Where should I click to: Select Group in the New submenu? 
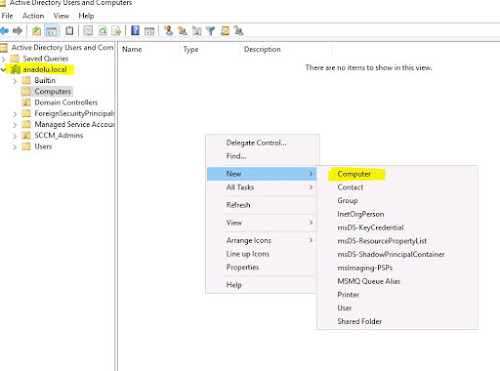pos(397,201)
